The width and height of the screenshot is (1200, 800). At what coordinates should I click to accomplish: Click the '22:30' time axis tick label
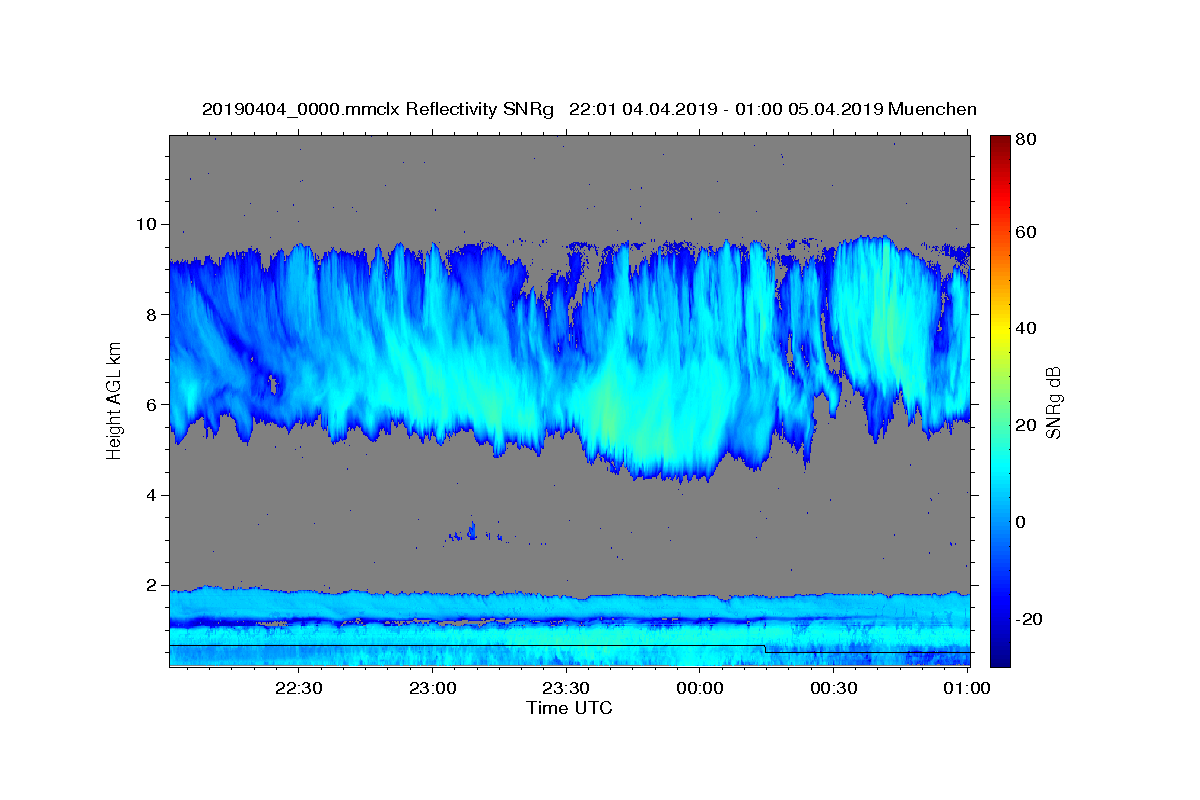click(298, 689)
